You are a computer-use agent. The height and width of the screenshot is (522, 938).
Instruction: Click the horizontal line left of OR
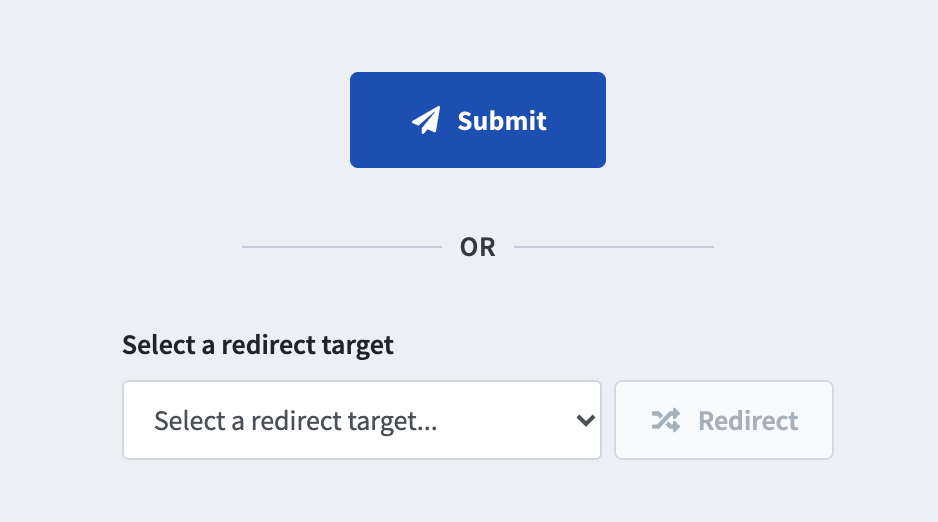coord(342,247)
